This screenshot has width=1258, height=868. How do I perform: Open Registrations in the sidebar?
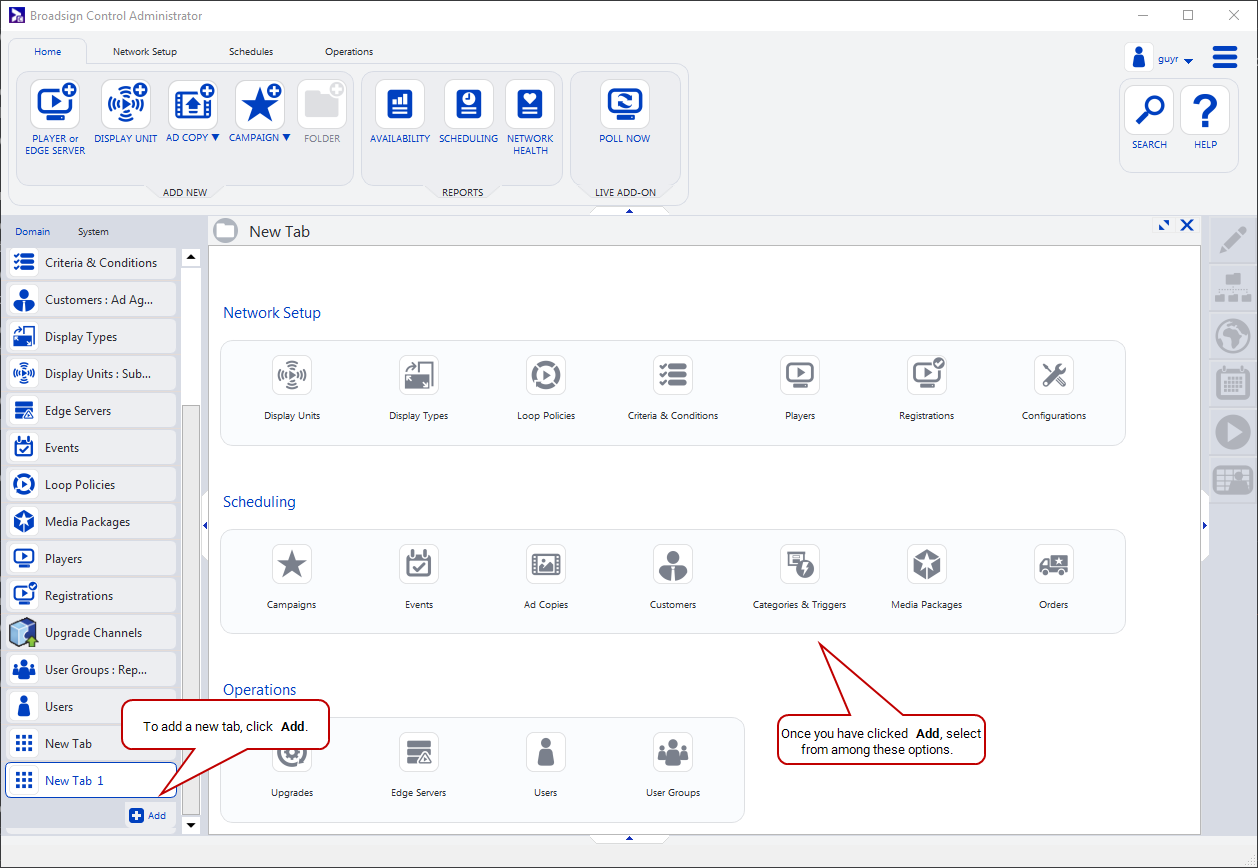[x=91, y=596]
